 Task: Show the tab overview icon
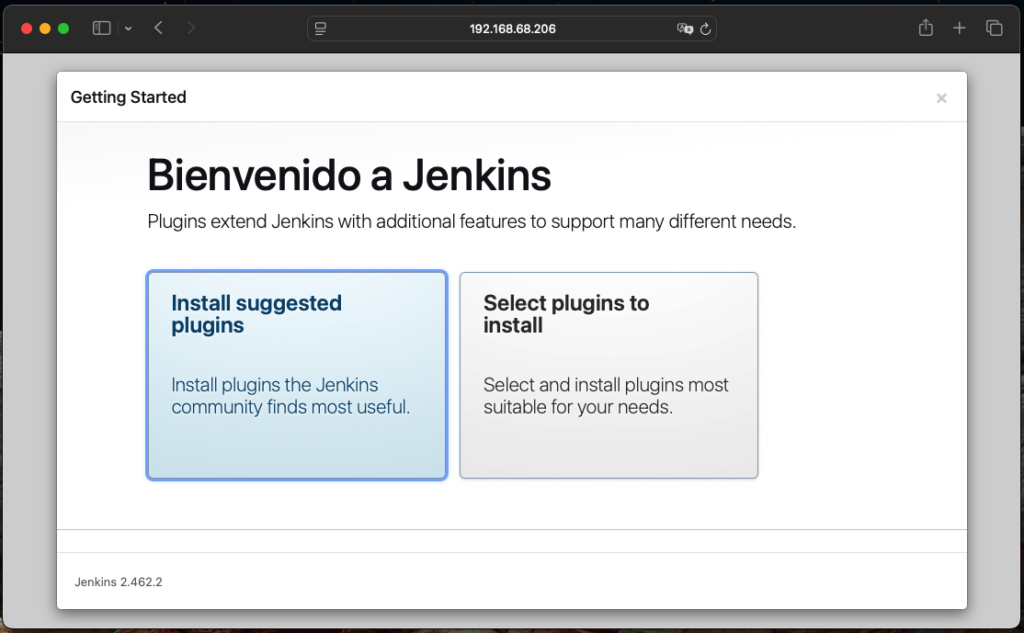[x=994, y=28]
